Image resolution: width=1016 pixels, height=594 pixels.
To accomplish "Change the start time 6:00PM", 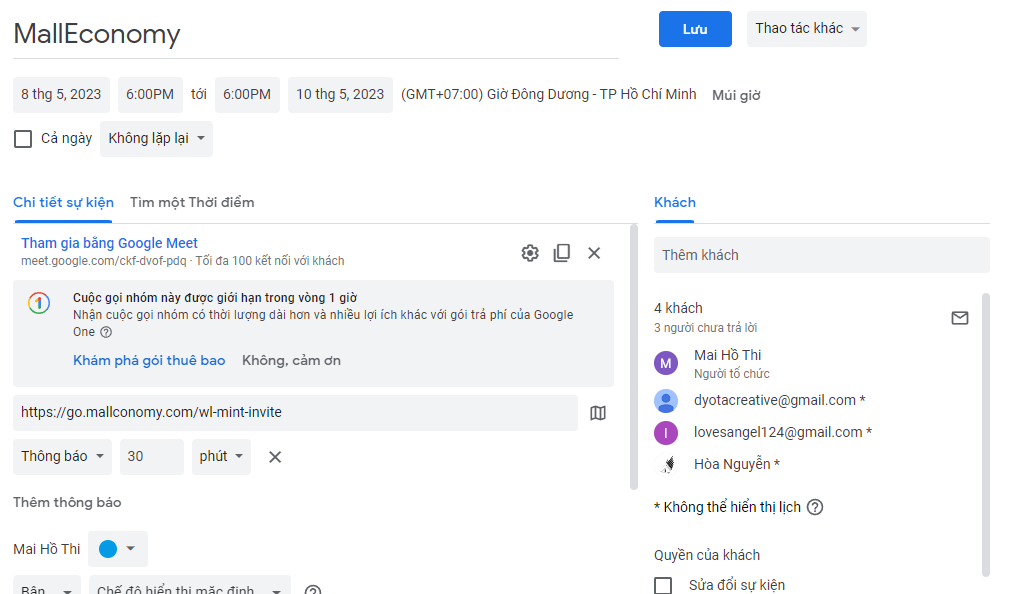I will point(150,95).
